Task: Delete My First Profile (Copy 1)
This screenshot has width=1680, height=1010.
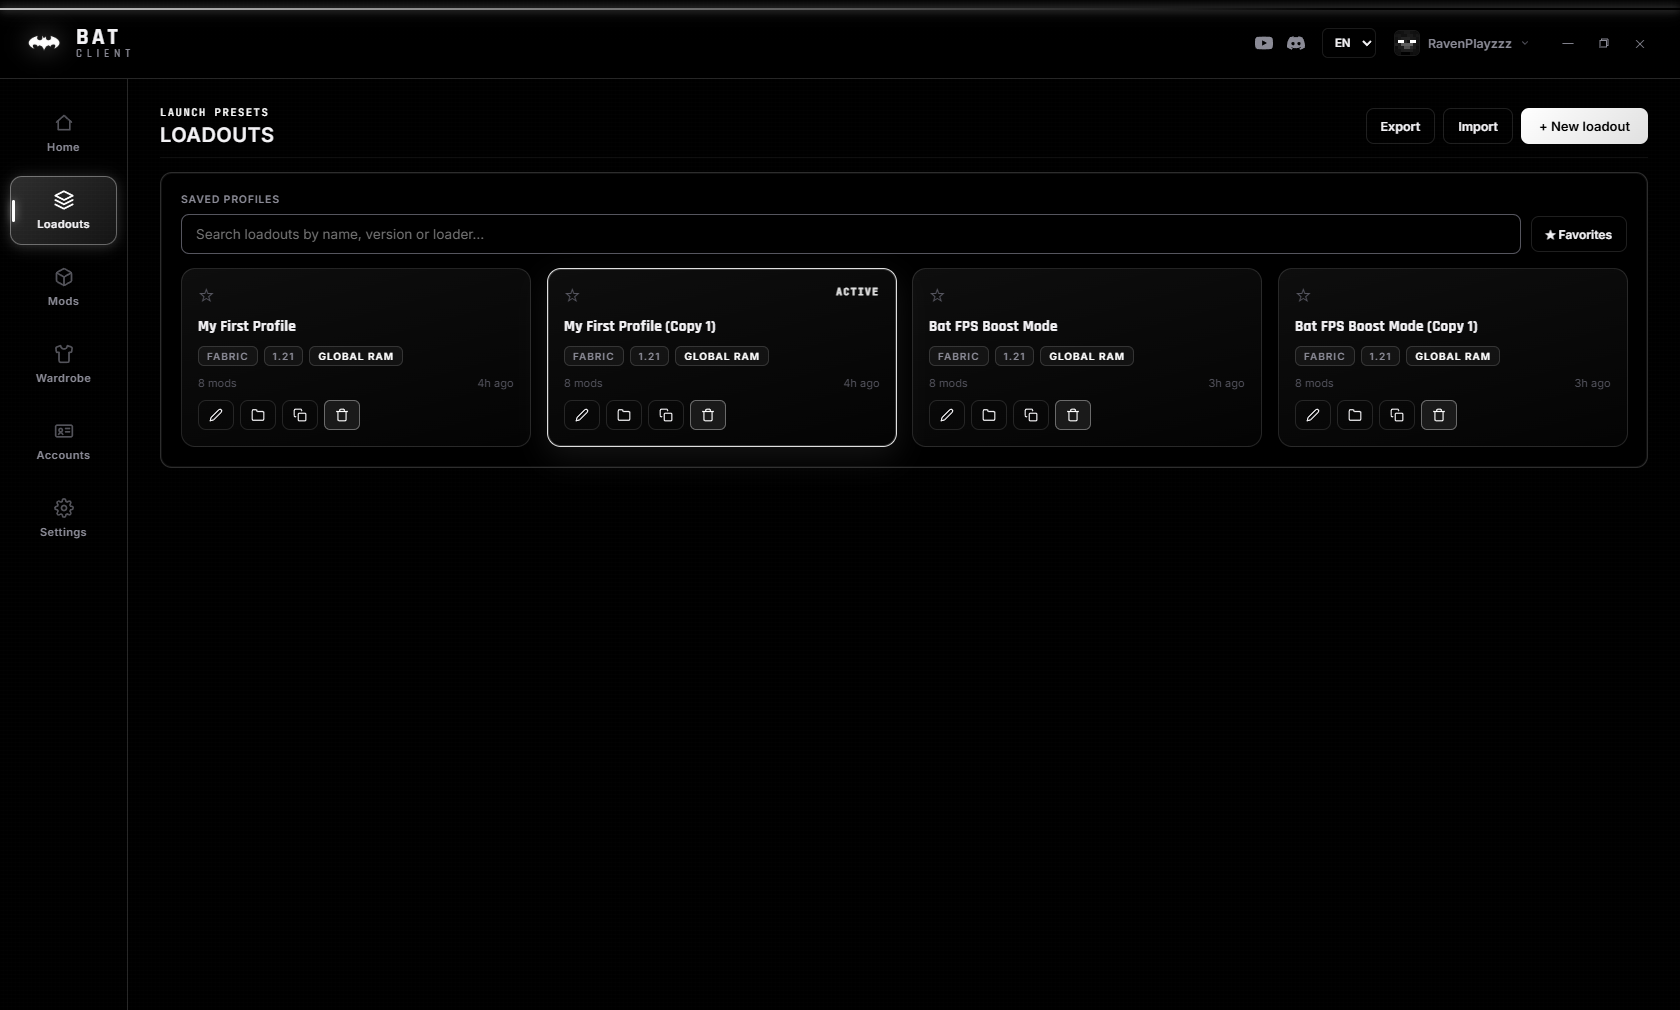Action: pos(708,415)
